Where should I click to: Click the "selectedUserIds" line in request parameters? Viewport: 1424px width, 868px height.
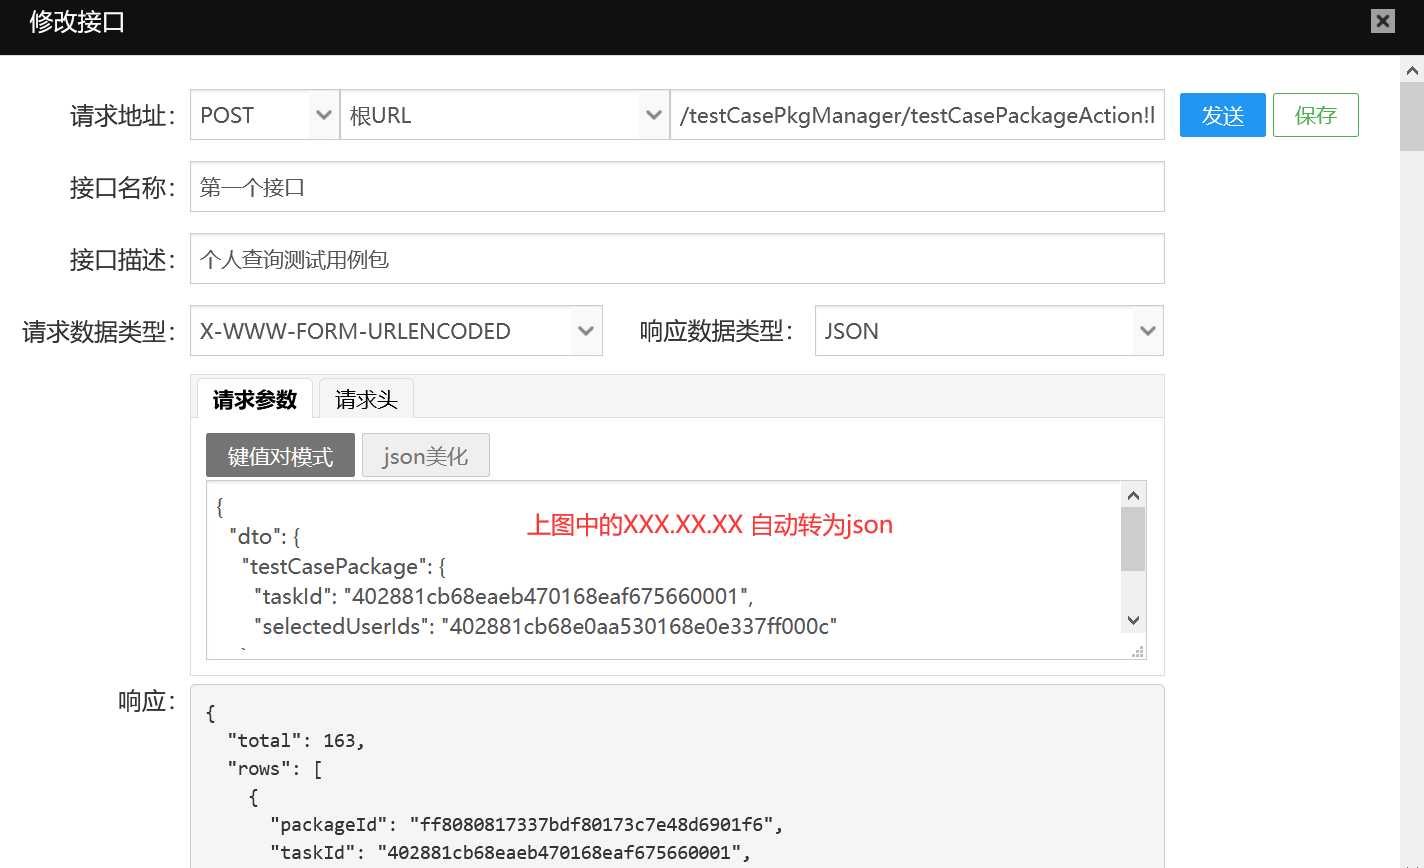545,626
